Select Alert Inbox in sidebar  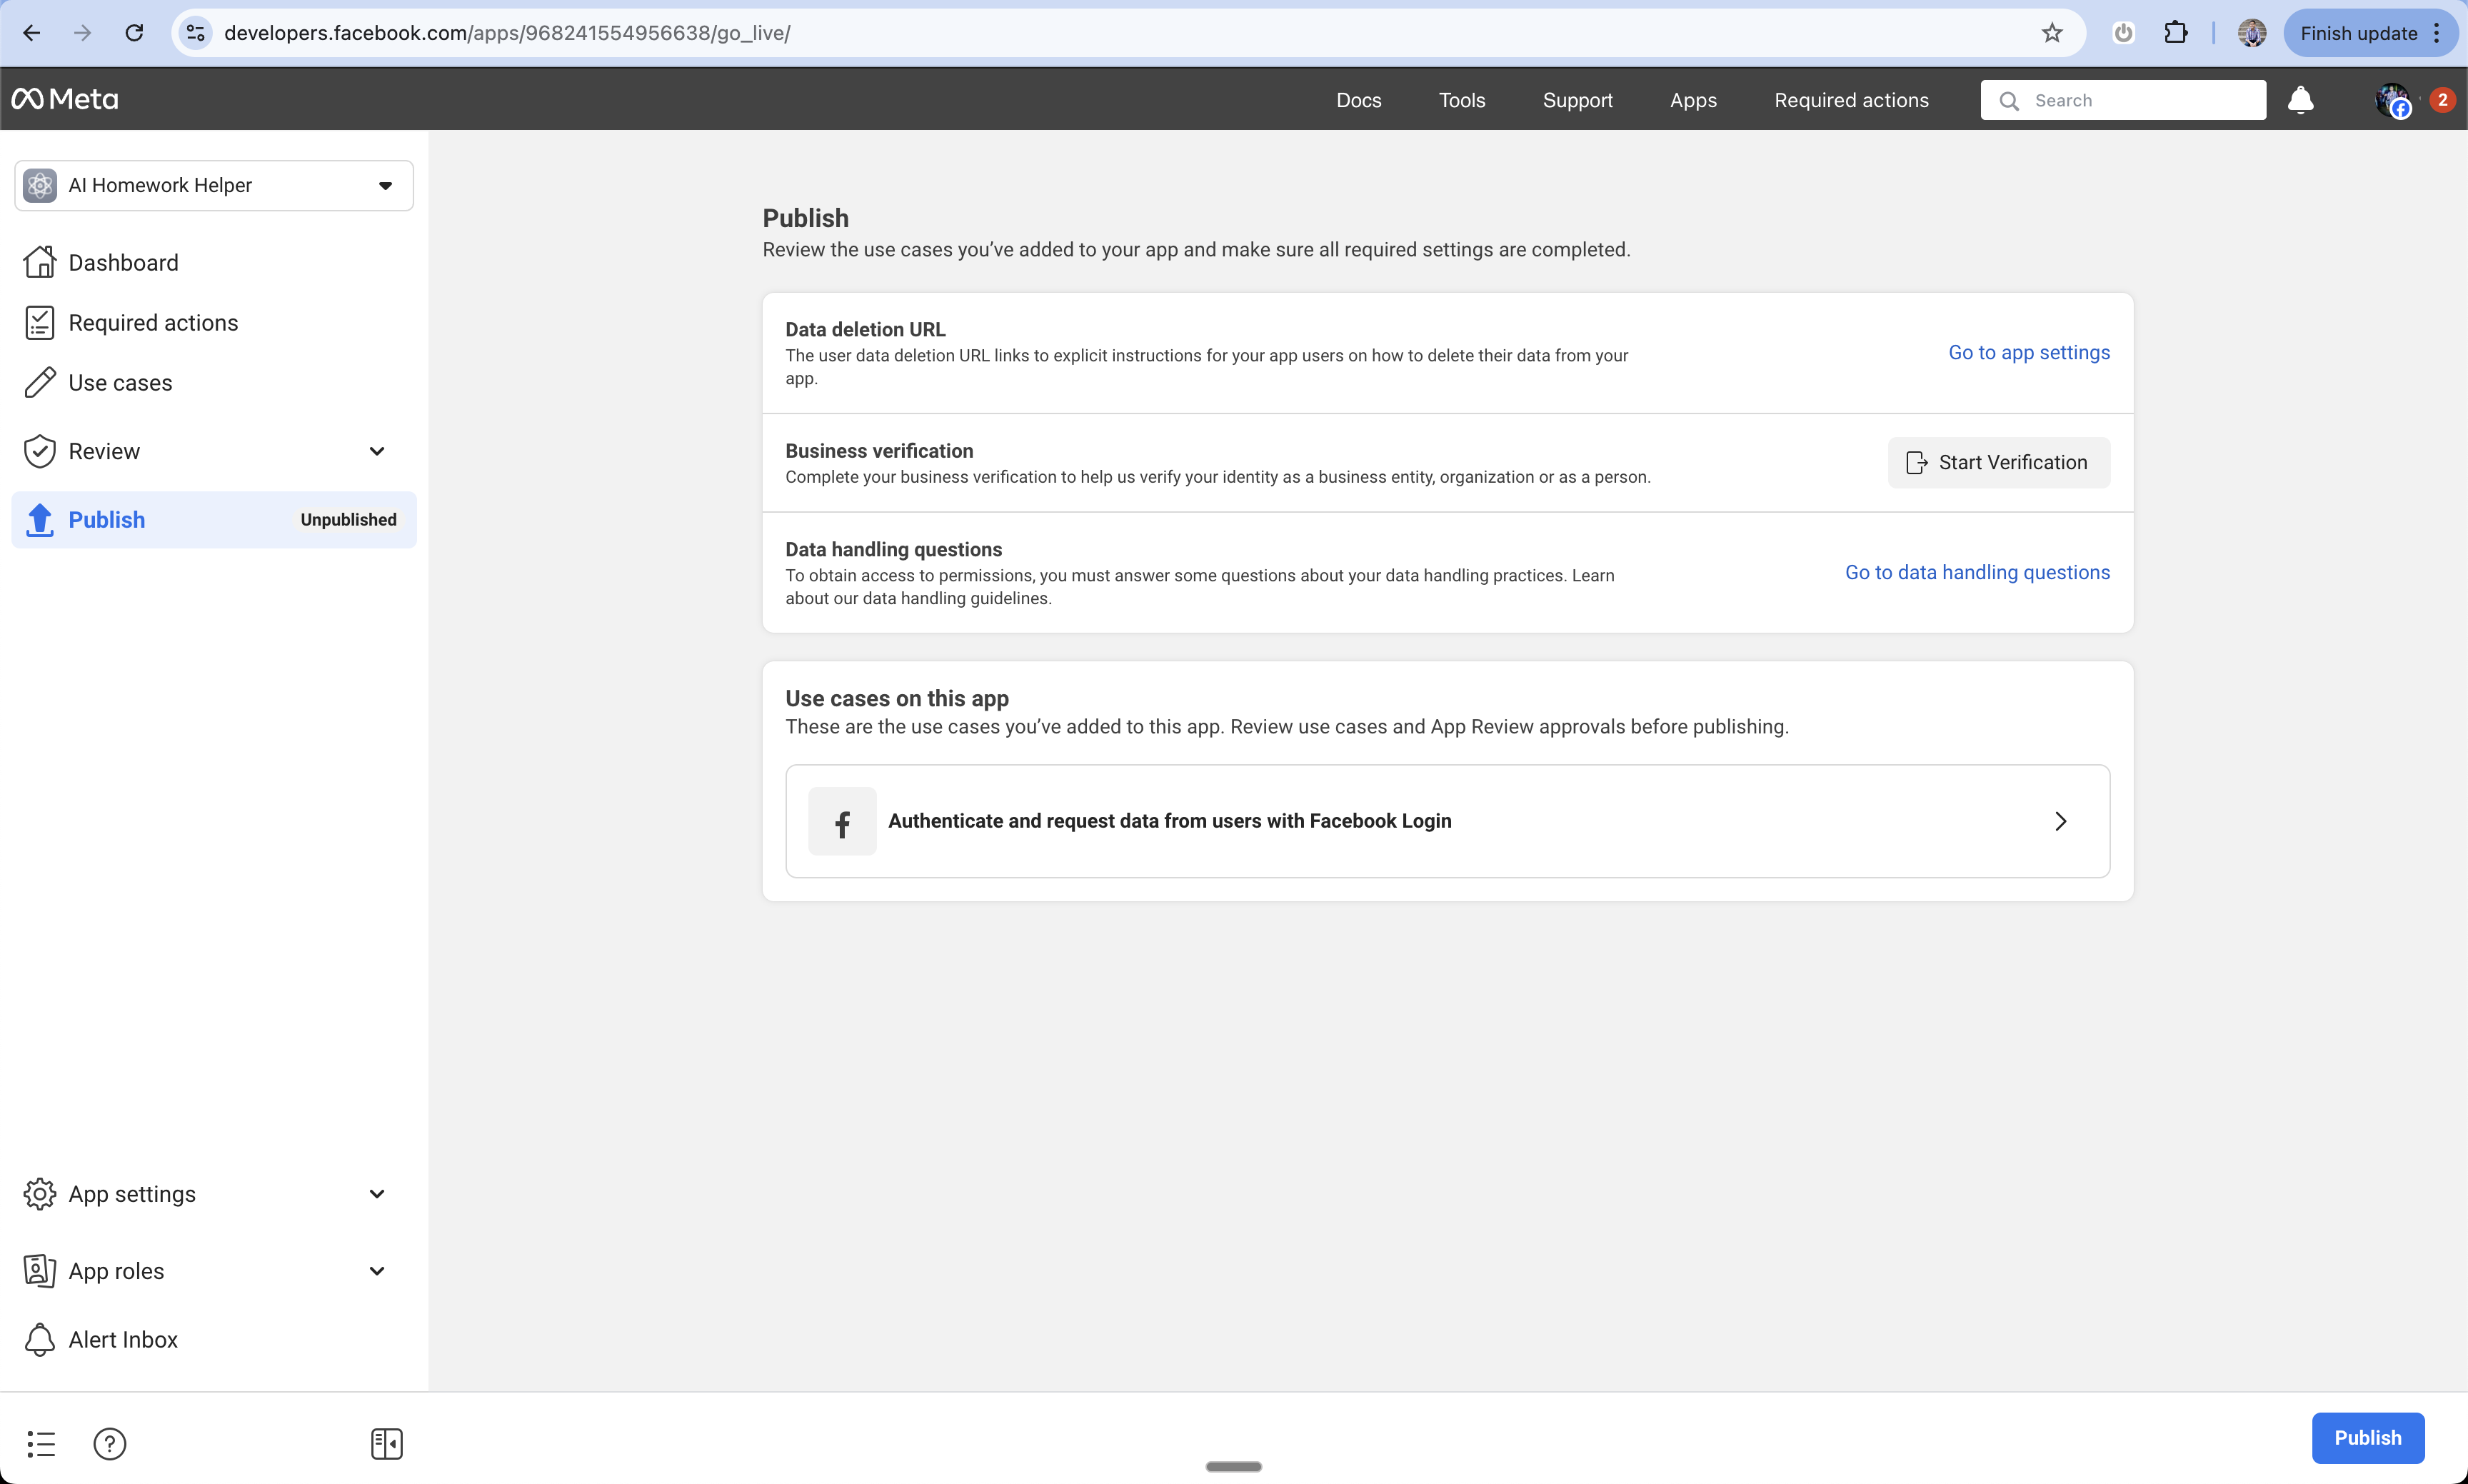pos(214,1340)
